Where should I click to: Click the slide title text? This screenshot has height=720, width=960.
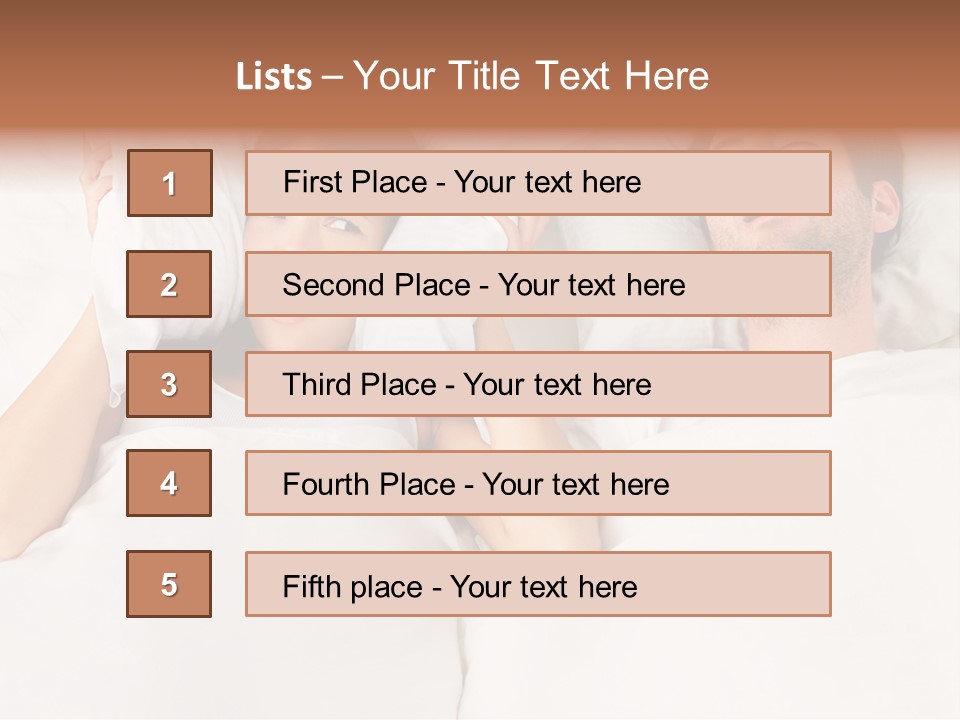[x=472, y=76]
